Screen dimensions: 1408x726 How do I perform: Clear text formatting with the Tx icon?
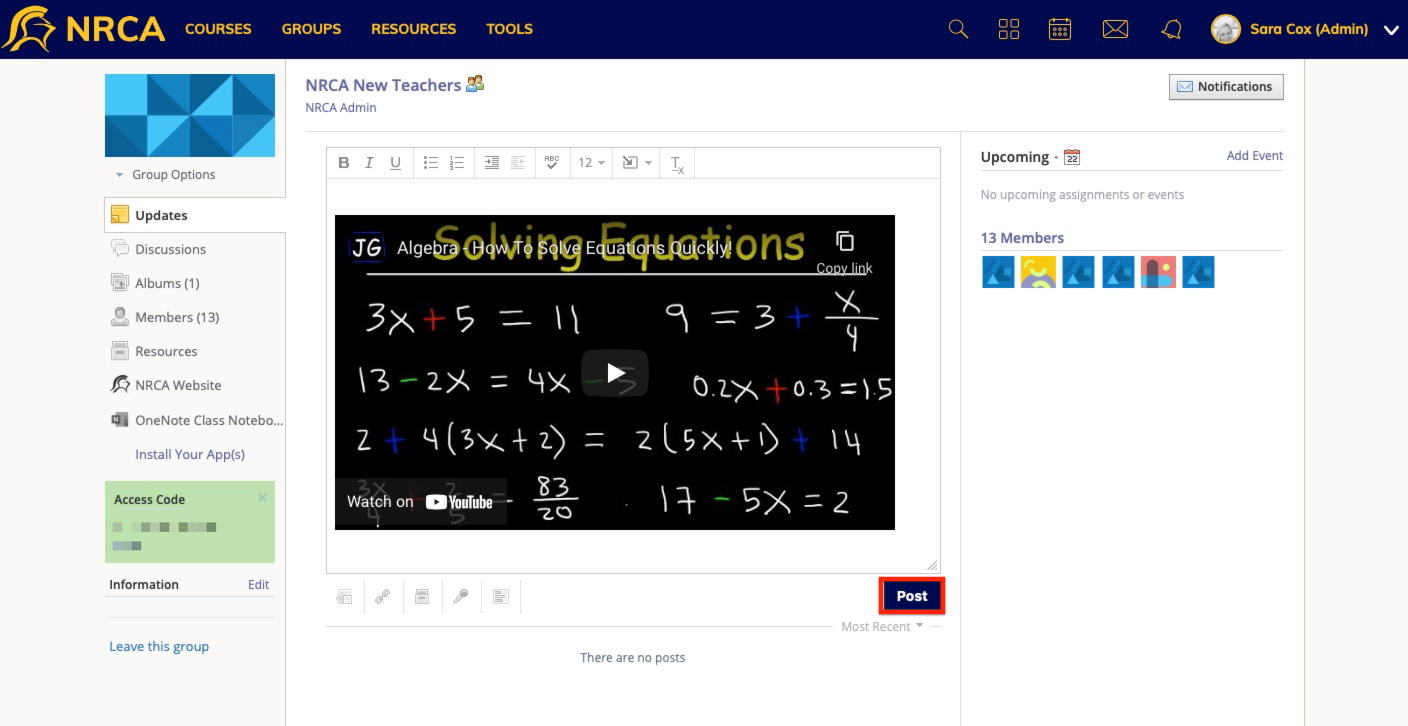click(x=677, y=164)
